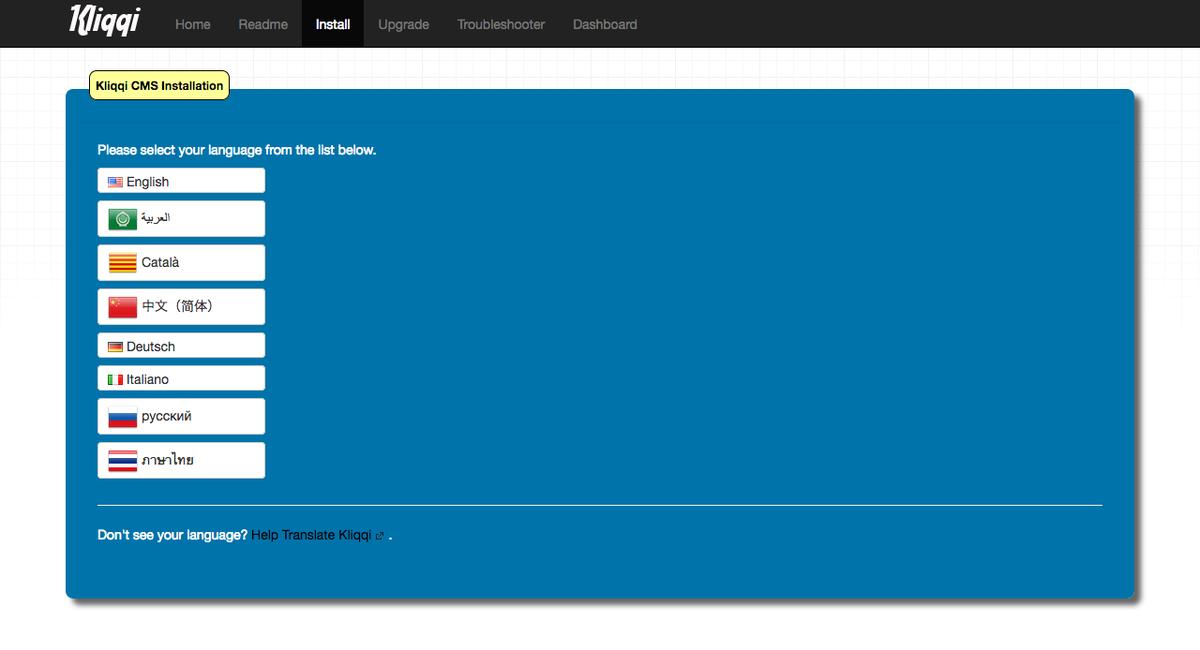
Task: Click the Russian flag icon
Action: (122, 417)
